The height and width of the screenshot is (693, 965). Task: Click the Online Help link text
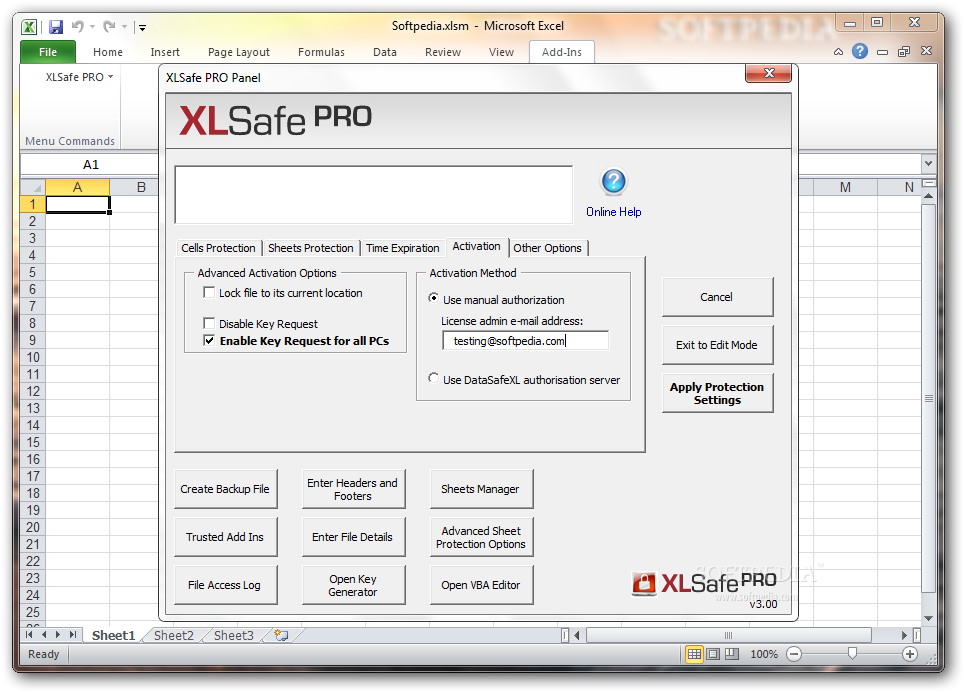(x=614, y=212)
